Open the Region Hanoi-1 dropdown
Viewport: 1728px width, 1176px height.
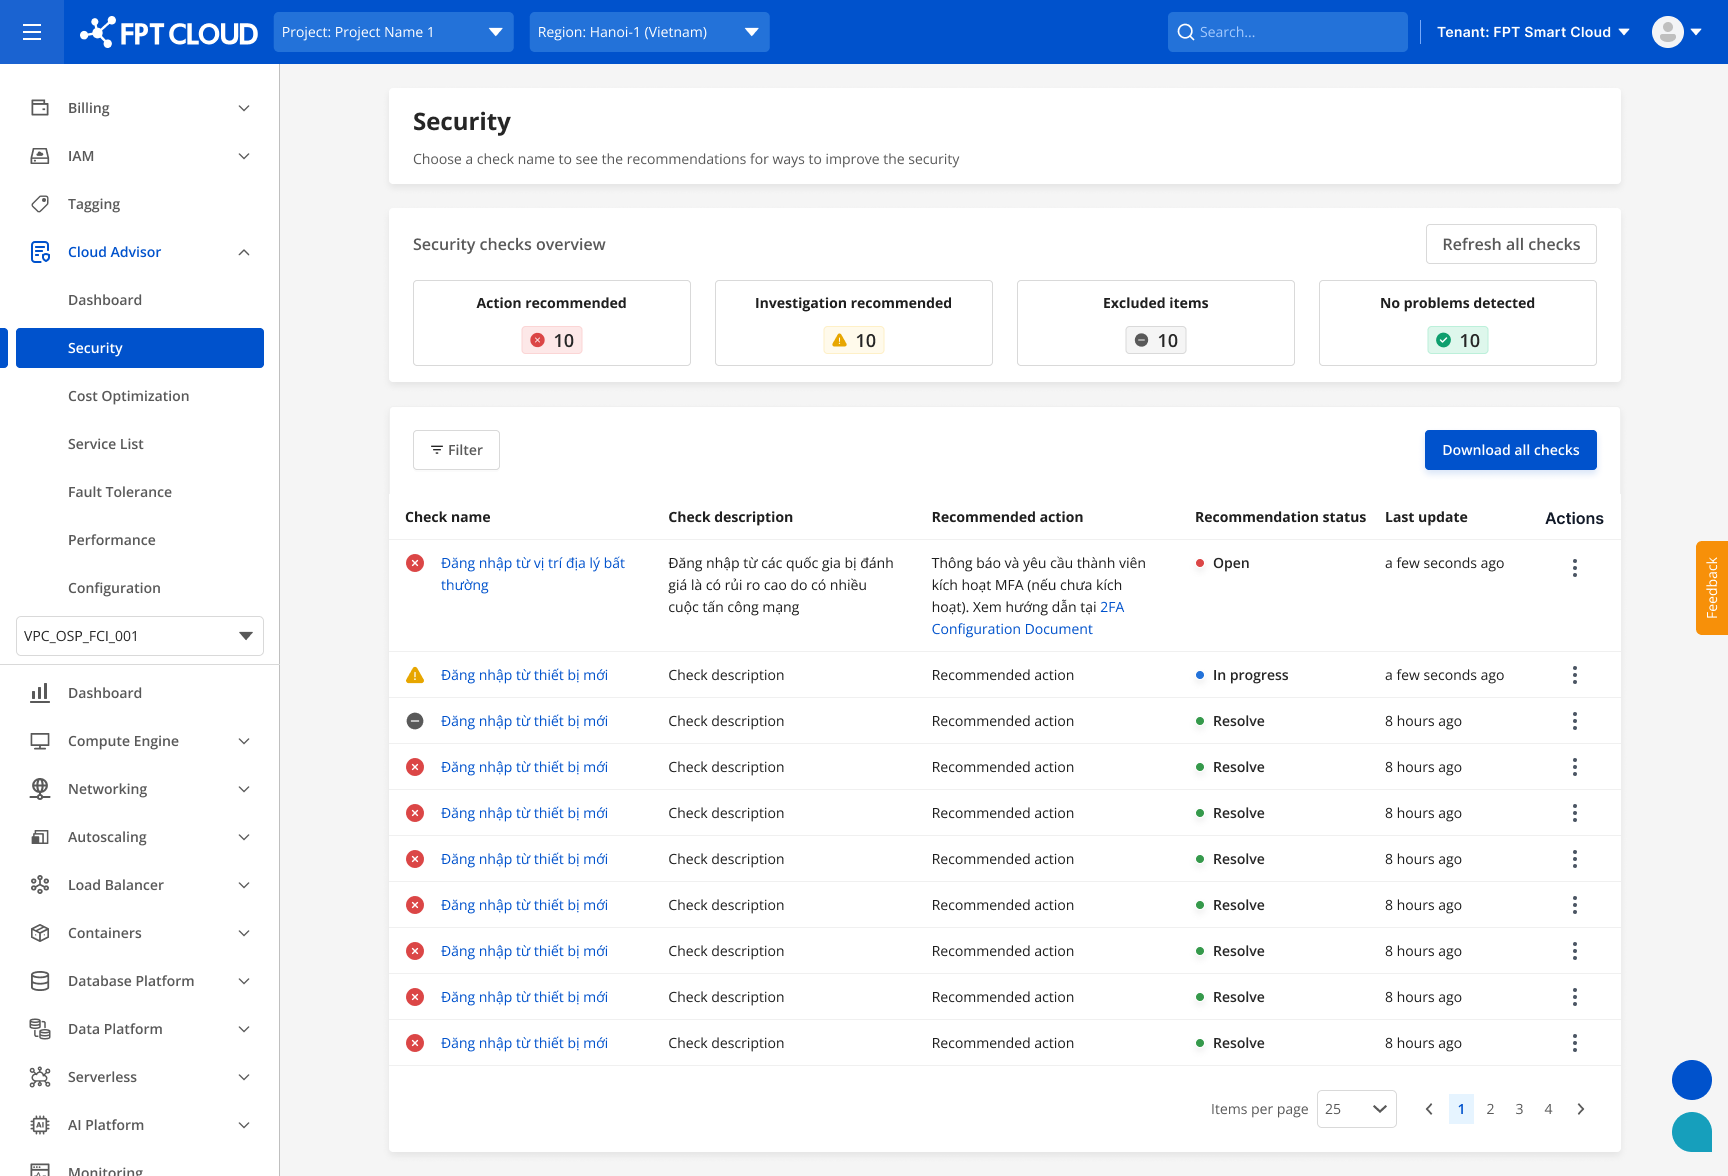(x=650, y=32)
